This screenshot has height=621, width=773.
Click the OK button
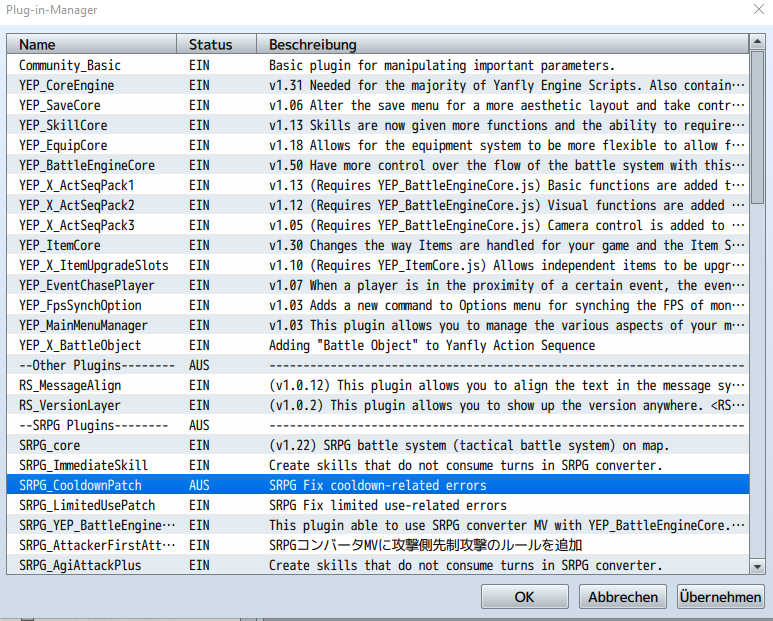[x=525, y=597]
